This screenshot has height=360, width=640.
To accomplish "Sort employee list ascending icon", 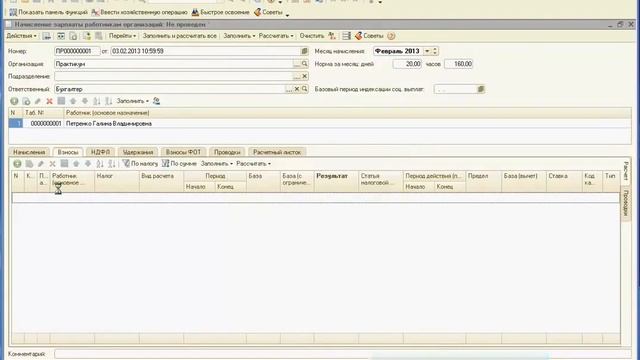I will pyautogui.click(x=97, y=101).
